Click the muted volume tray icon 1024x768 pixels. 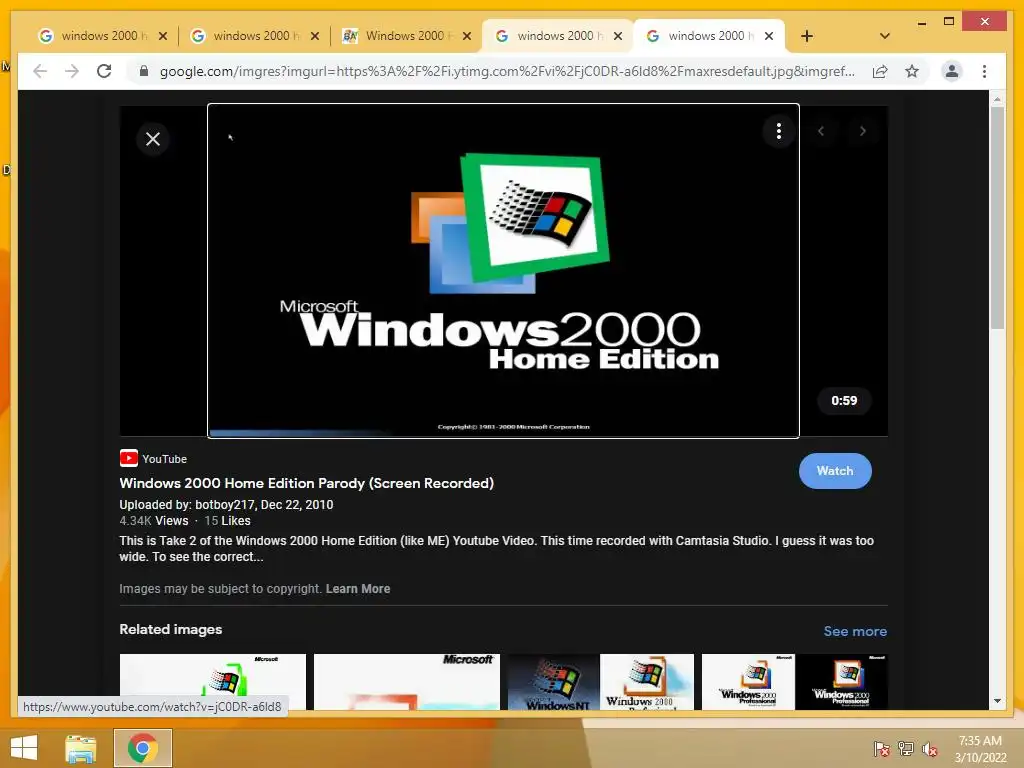(930, 749)
